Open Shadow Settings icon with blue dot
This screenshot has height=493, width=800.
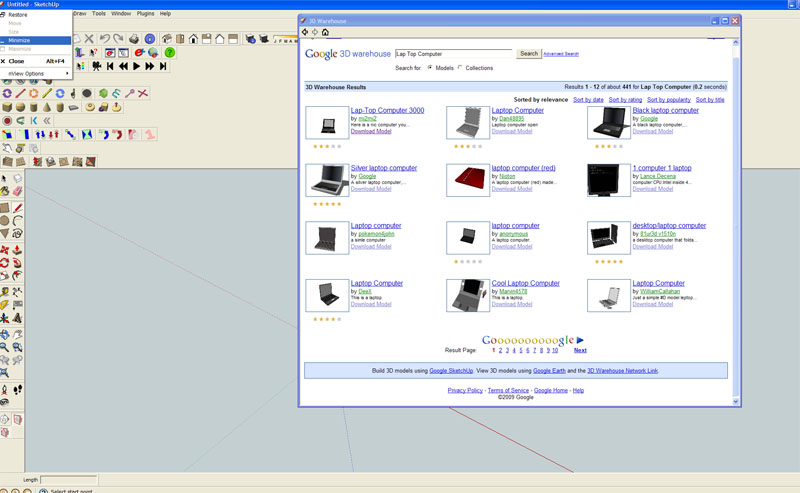point(250,39)
